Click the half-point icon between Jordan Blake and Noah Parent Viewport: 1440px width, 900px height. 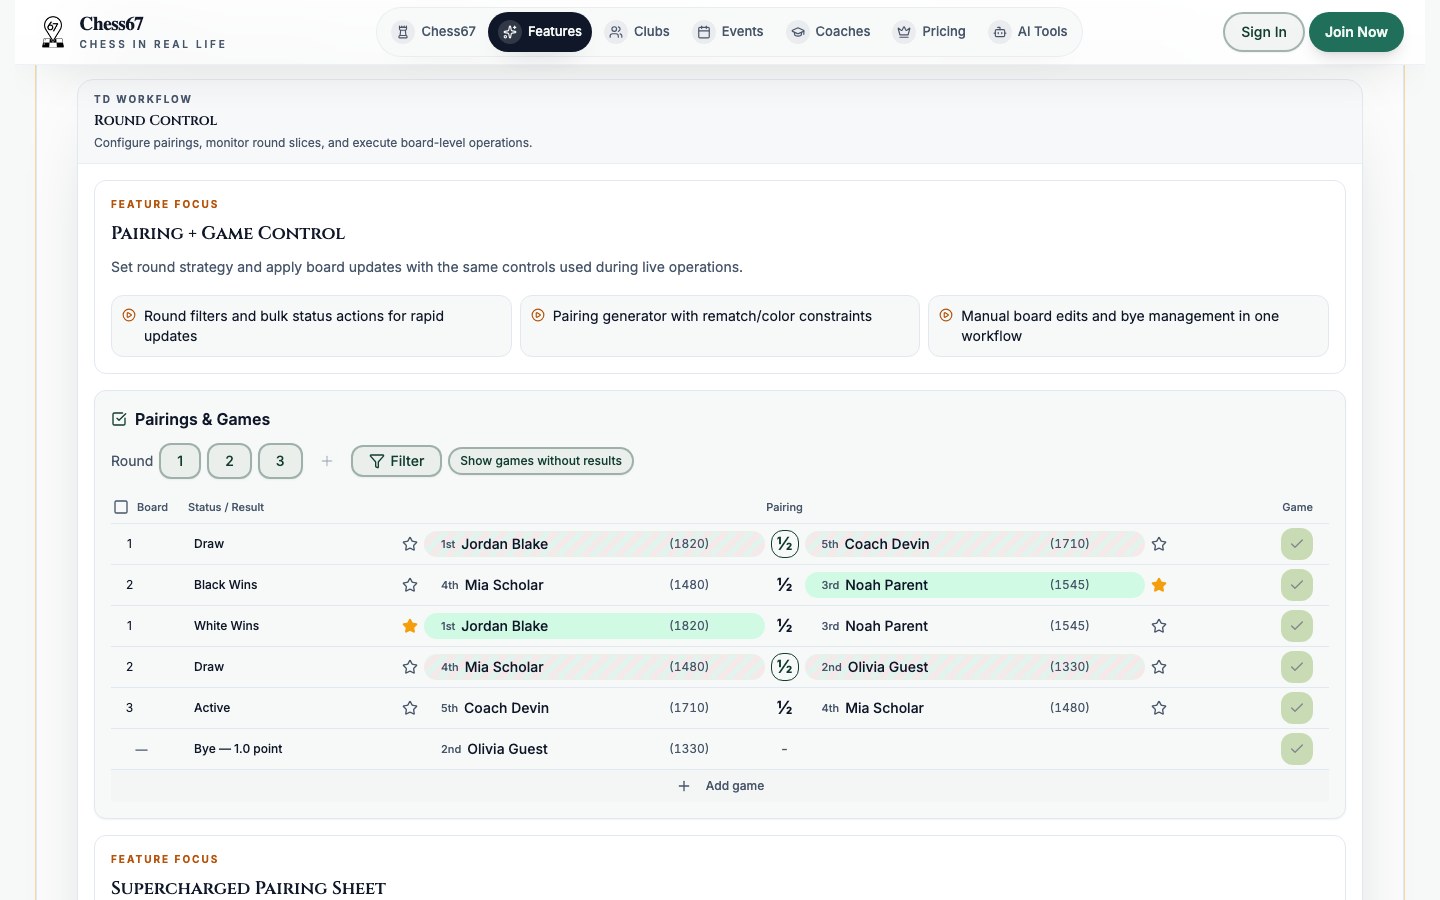click(785, 626)
